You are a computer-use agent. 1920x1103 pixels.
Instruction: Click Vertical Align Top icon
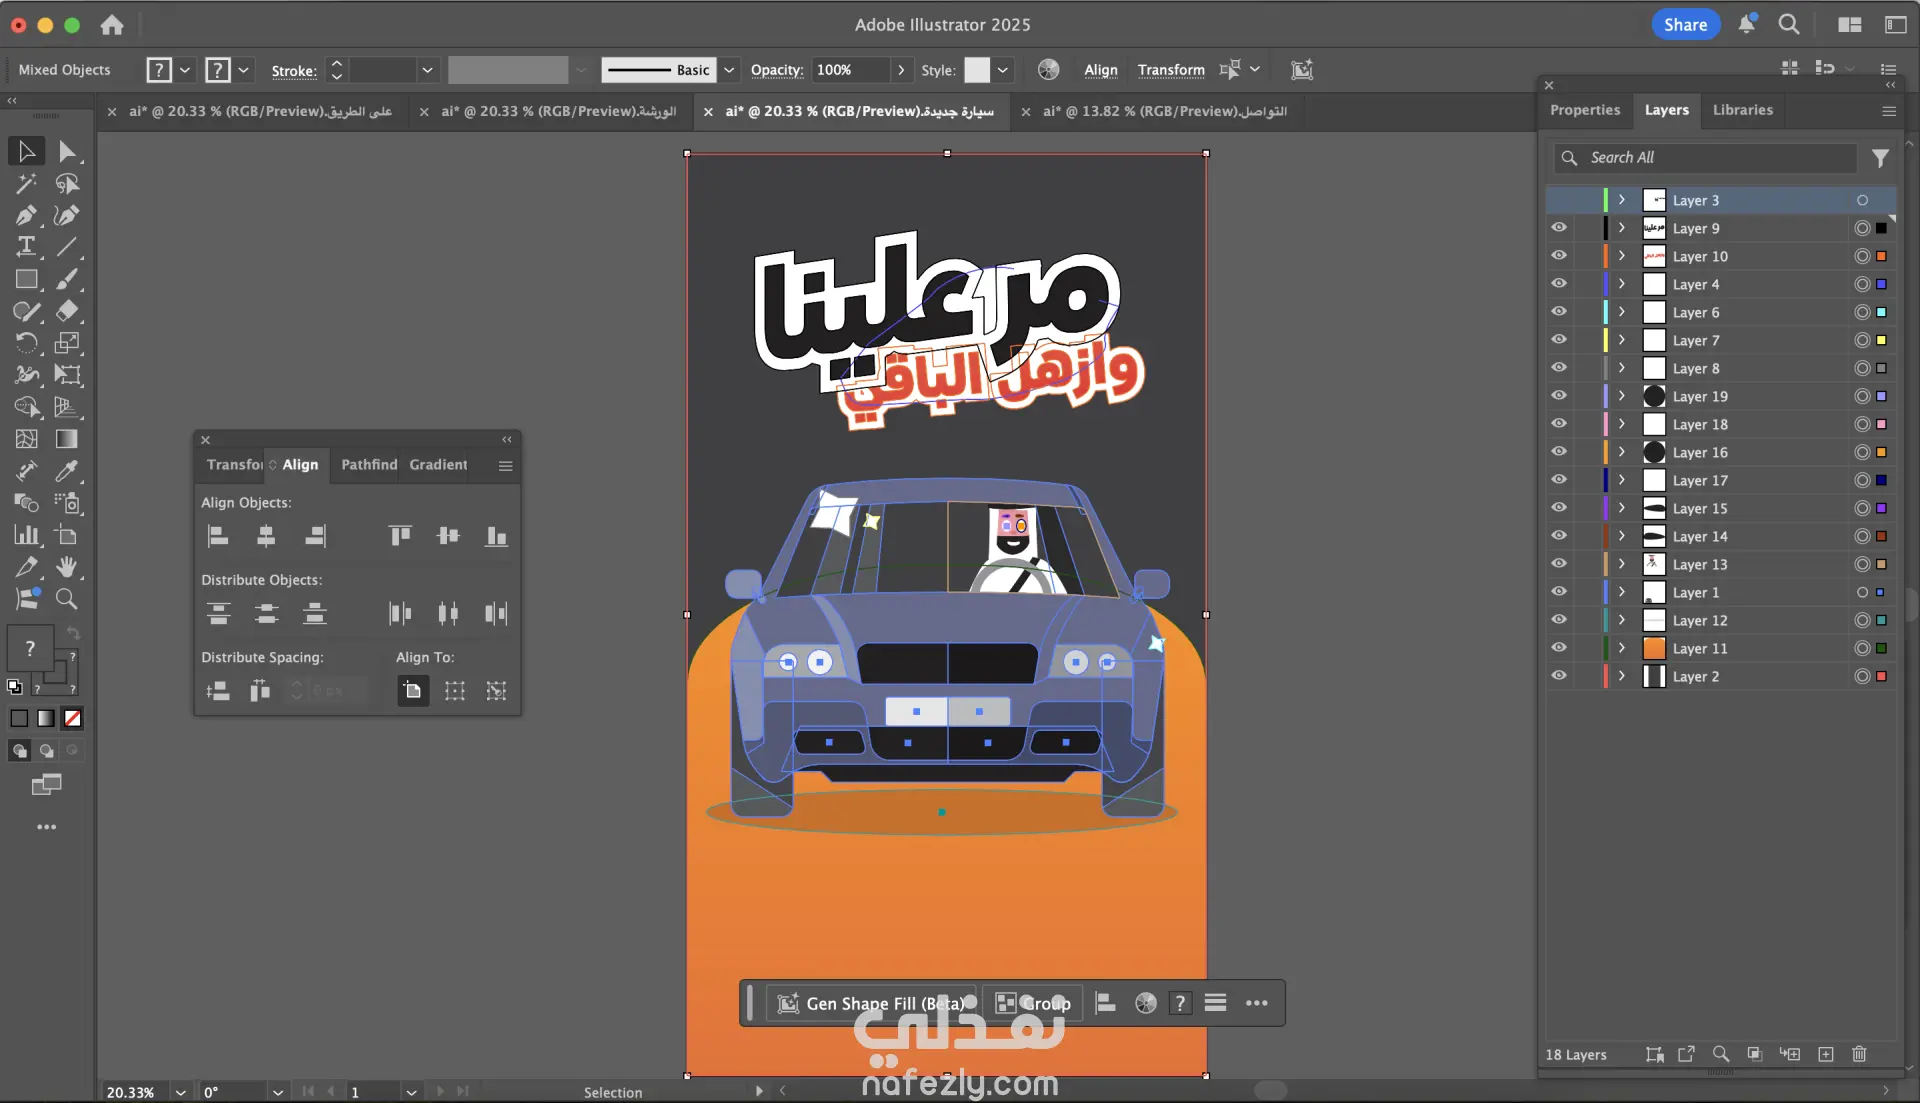pos(400,536)
